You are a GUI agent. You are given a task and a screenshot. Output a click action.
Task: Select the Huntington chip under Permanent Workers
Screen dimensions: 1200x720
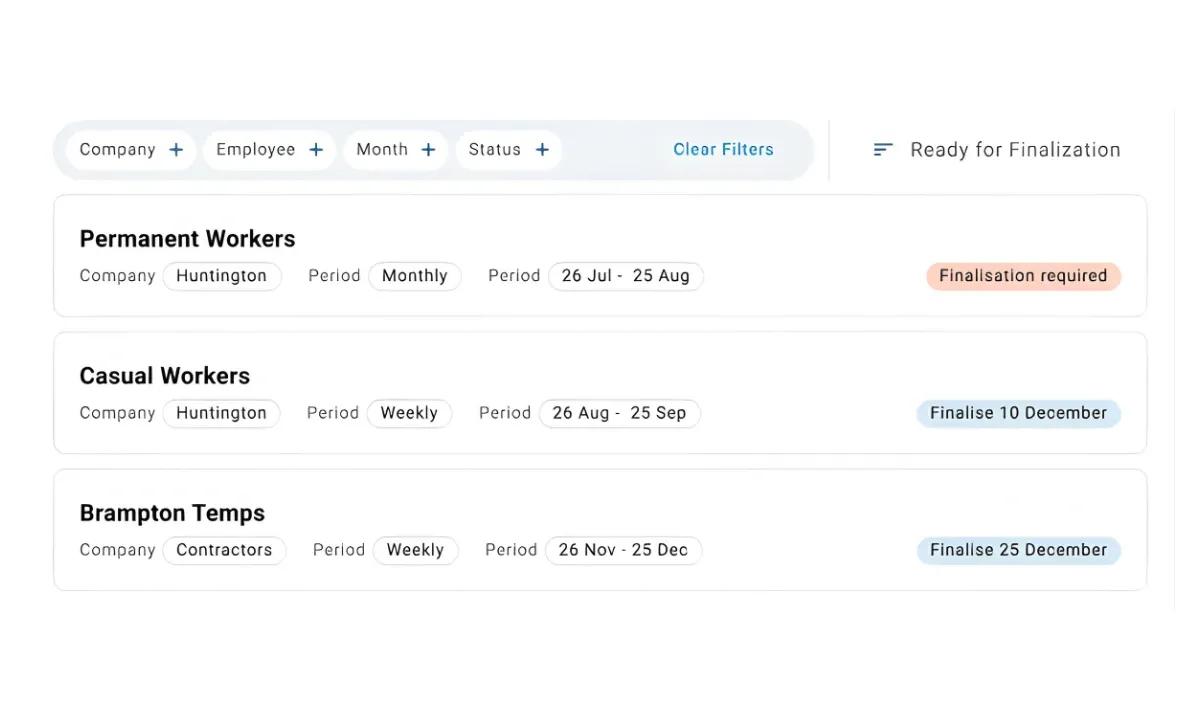point(222,276)
